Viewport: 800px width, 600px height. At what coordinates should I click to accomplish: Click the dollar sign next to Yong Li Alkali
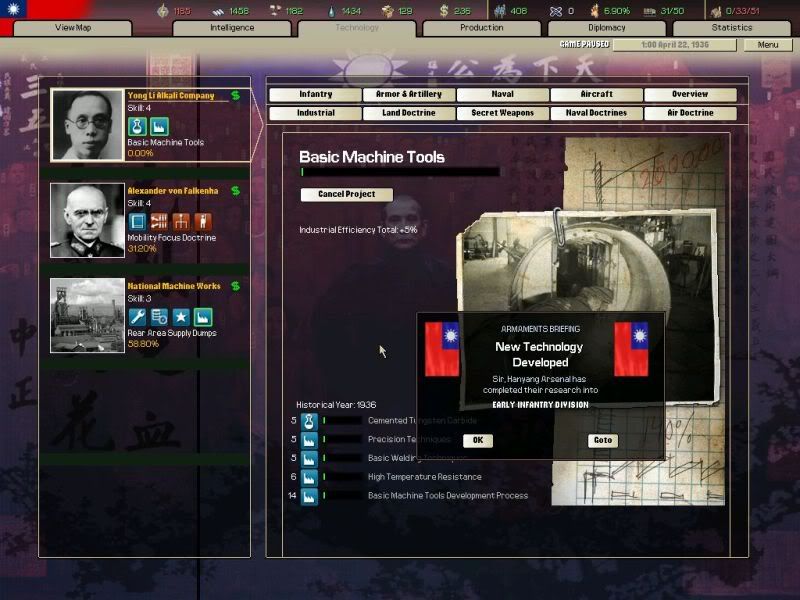coord(235,96)
